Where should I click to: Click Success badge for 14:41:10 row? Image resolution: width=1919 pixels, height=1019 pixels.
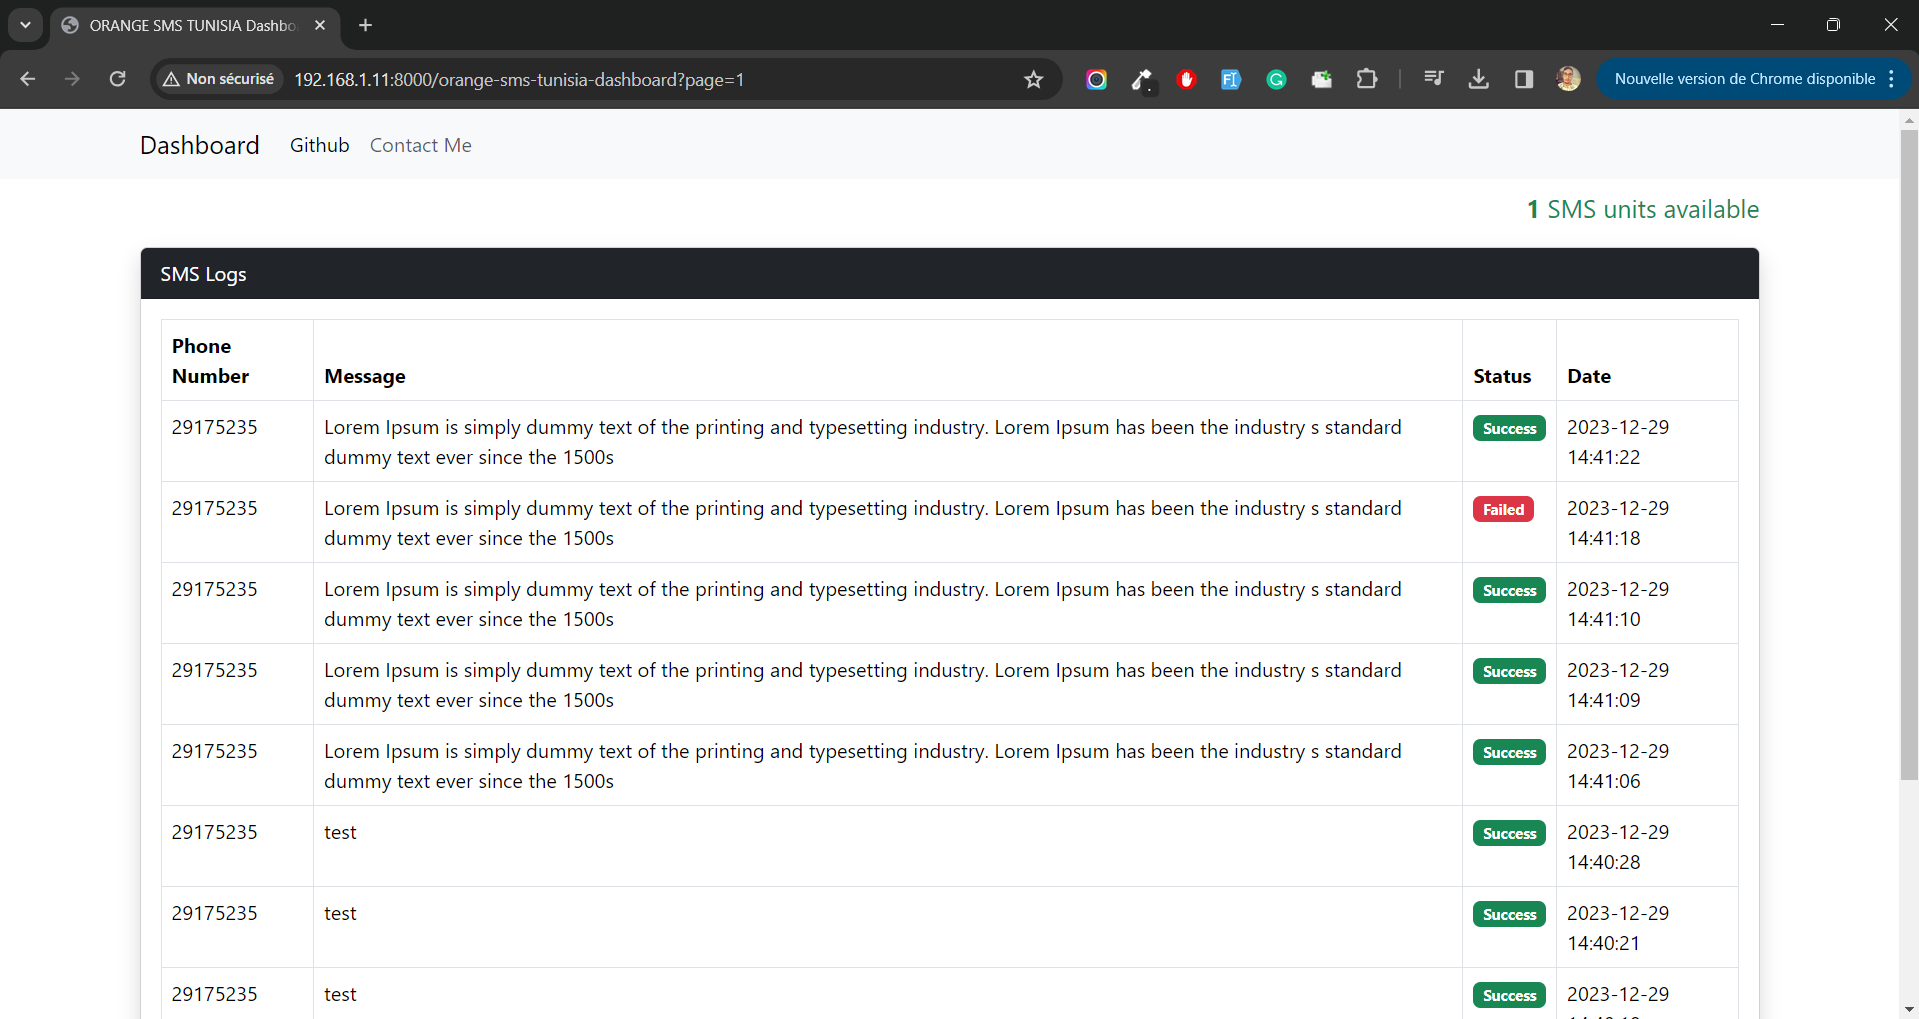pyautogui.click(x=1509, y=590)
